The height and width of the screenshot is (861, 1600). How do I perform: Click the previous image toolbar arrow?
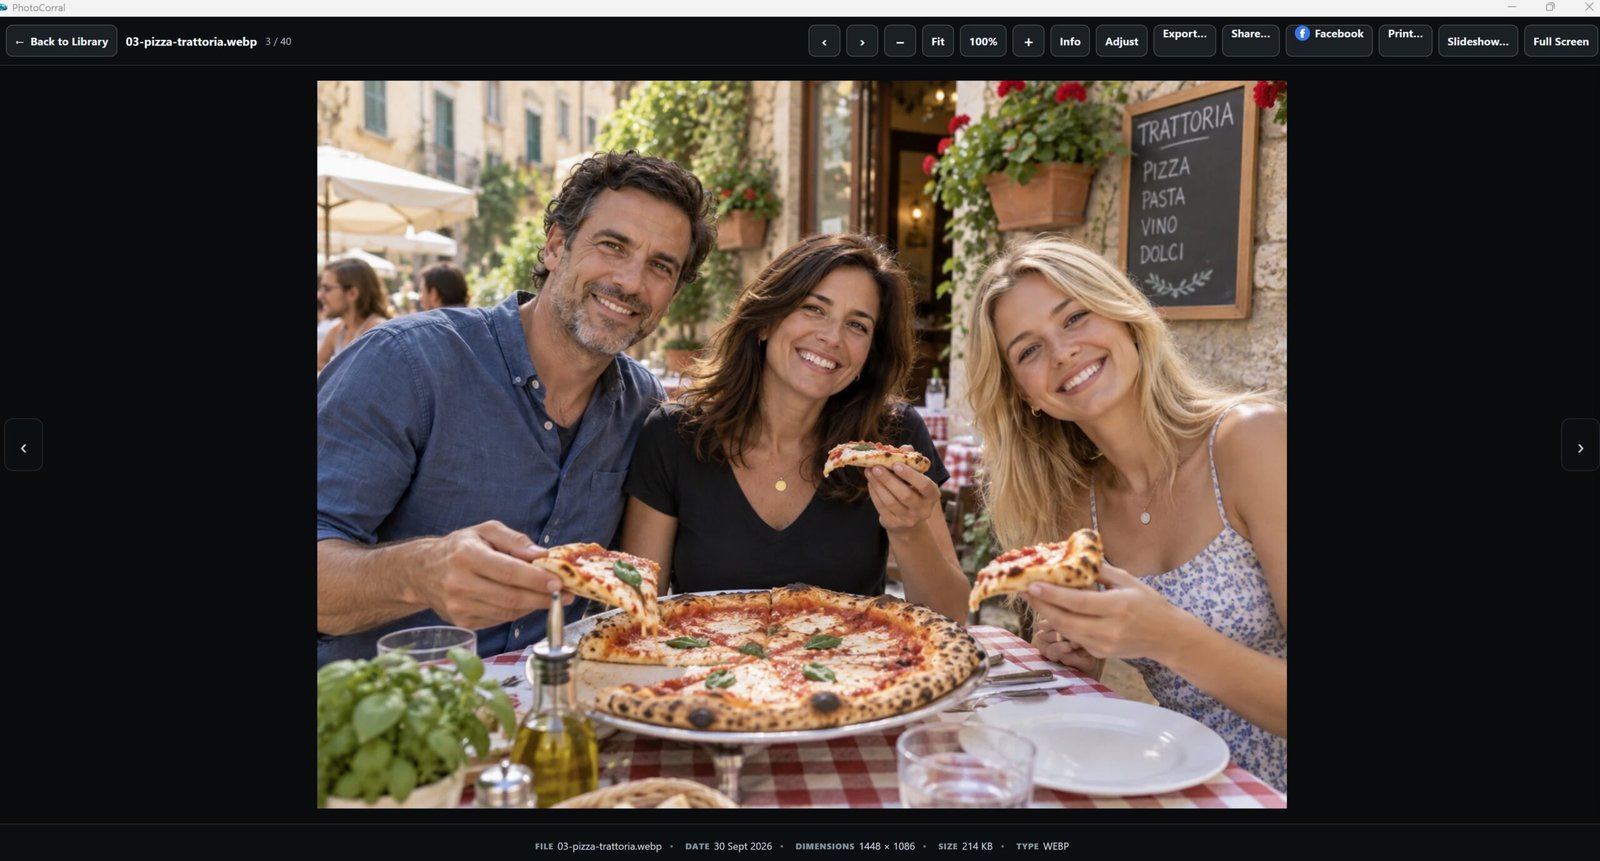(x=824, y=41)
